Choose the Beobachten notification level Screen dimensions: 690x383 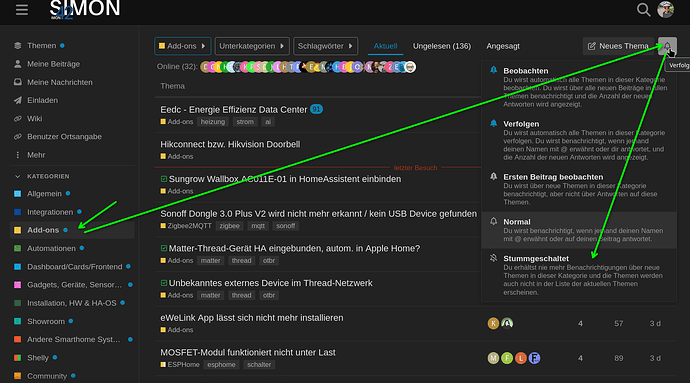(579, 87)
